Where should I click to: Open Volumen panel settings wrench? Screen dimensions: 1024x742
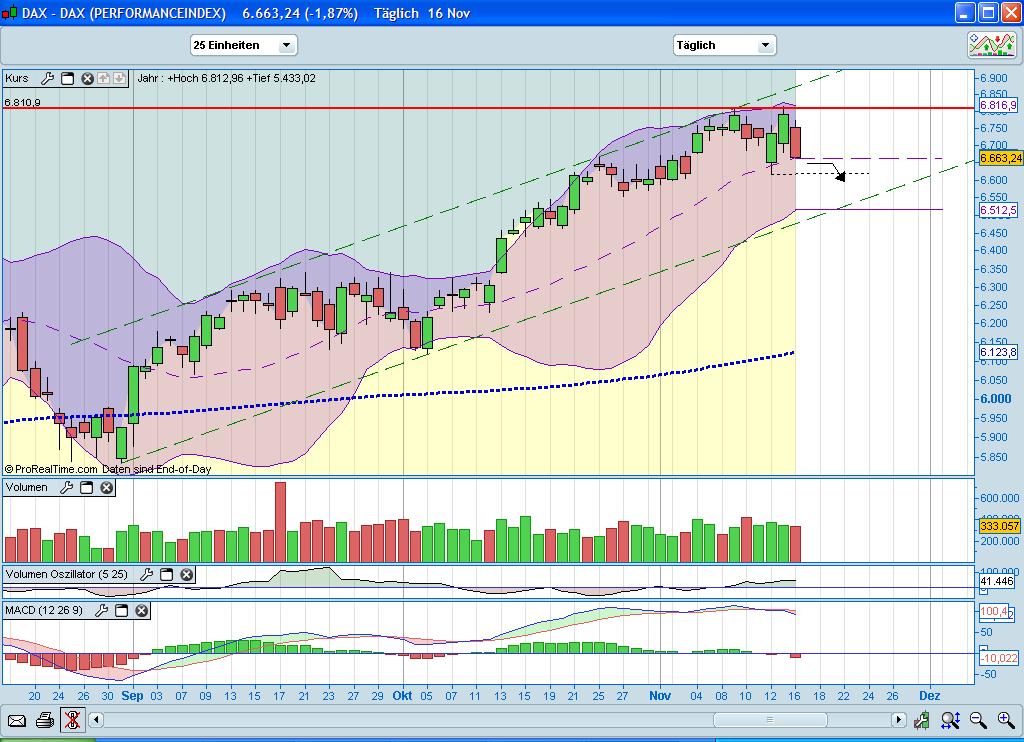(66, 487)
